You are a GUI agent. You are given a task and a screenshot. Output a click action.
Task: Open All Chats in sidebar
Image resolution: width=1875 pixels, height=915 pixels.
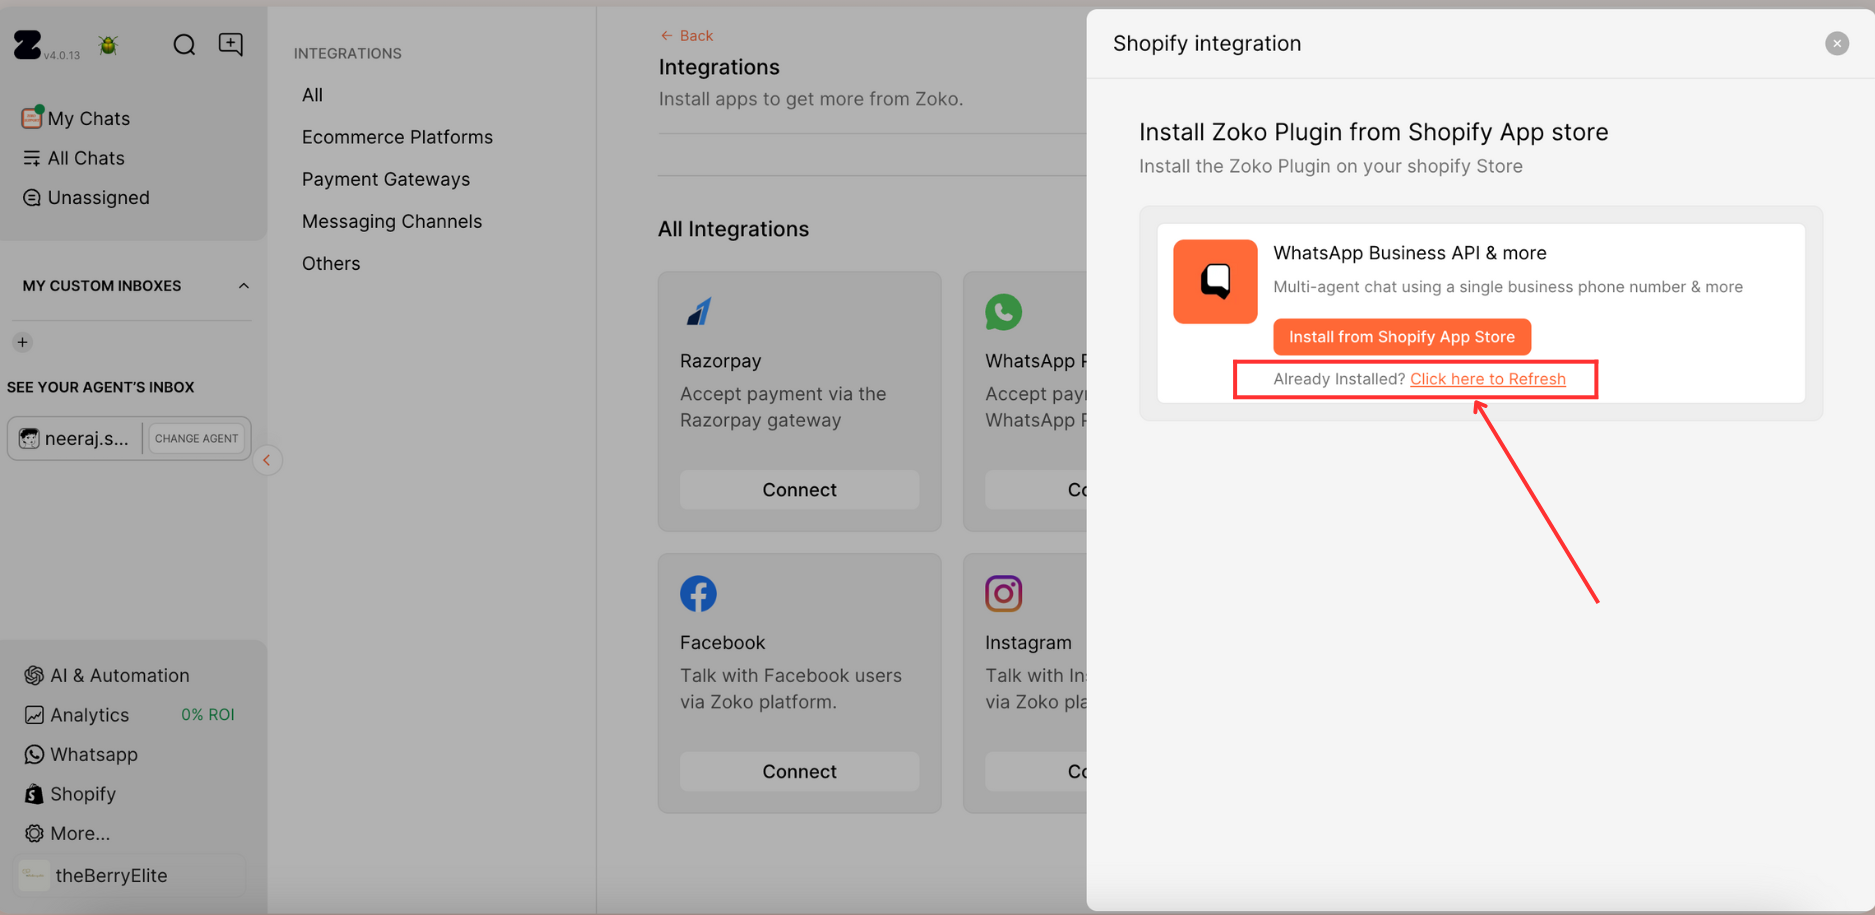tap(74, 158)
